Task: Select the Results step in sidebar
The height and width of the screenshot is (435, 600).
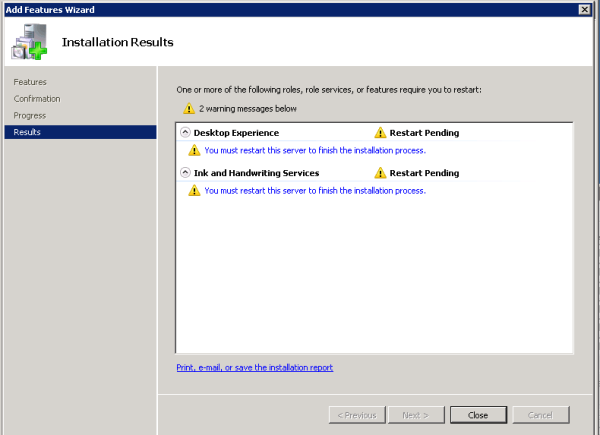Action: 80,132
